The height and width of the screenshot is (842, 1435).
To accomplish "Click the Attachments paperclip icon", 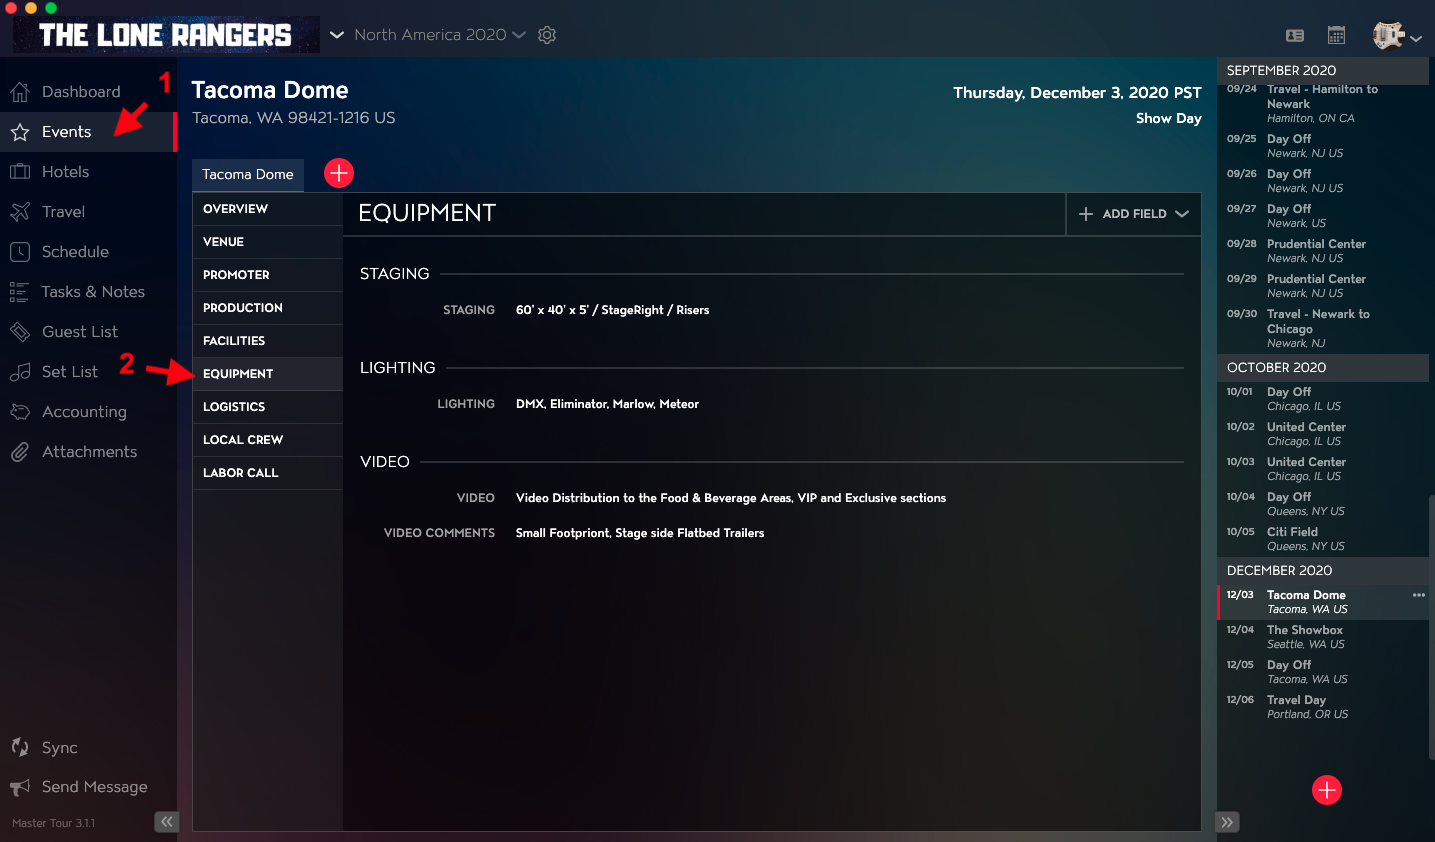I will [x=20, y=452].
